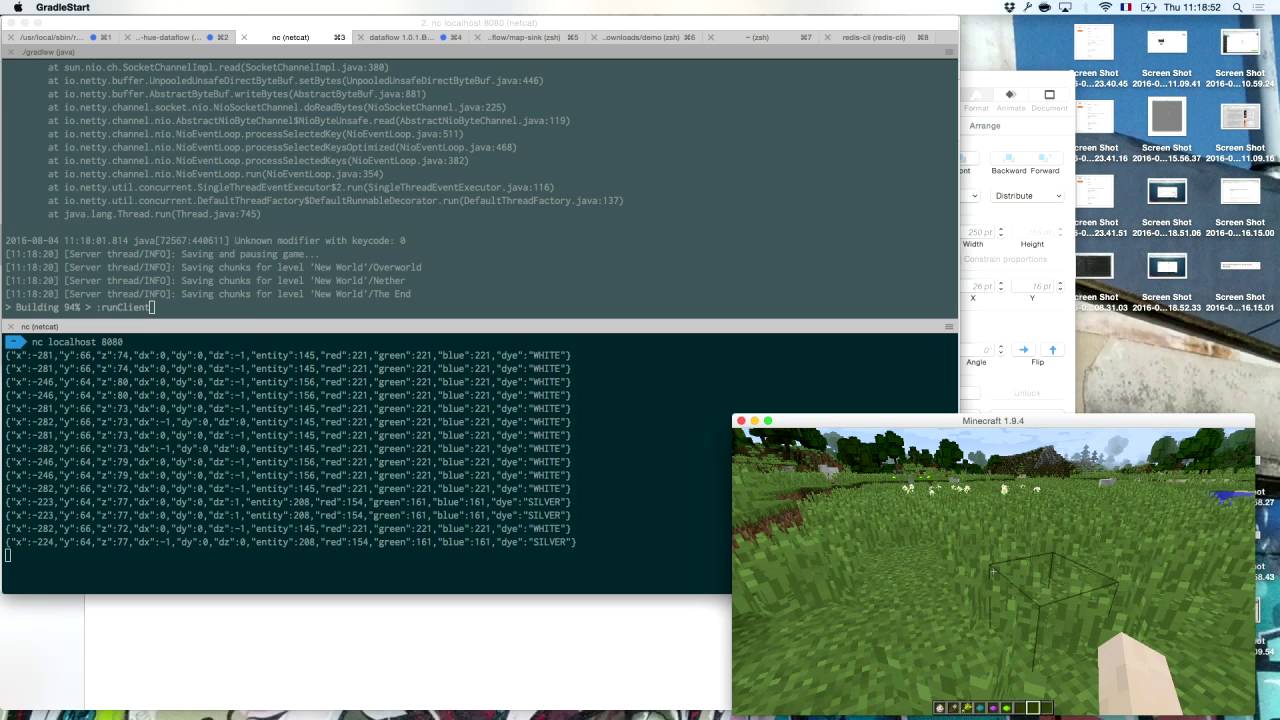Screen dimensions: 1280x720
Task: Click the Unknown modifier with keycode log line
Action: click(205, 241)
